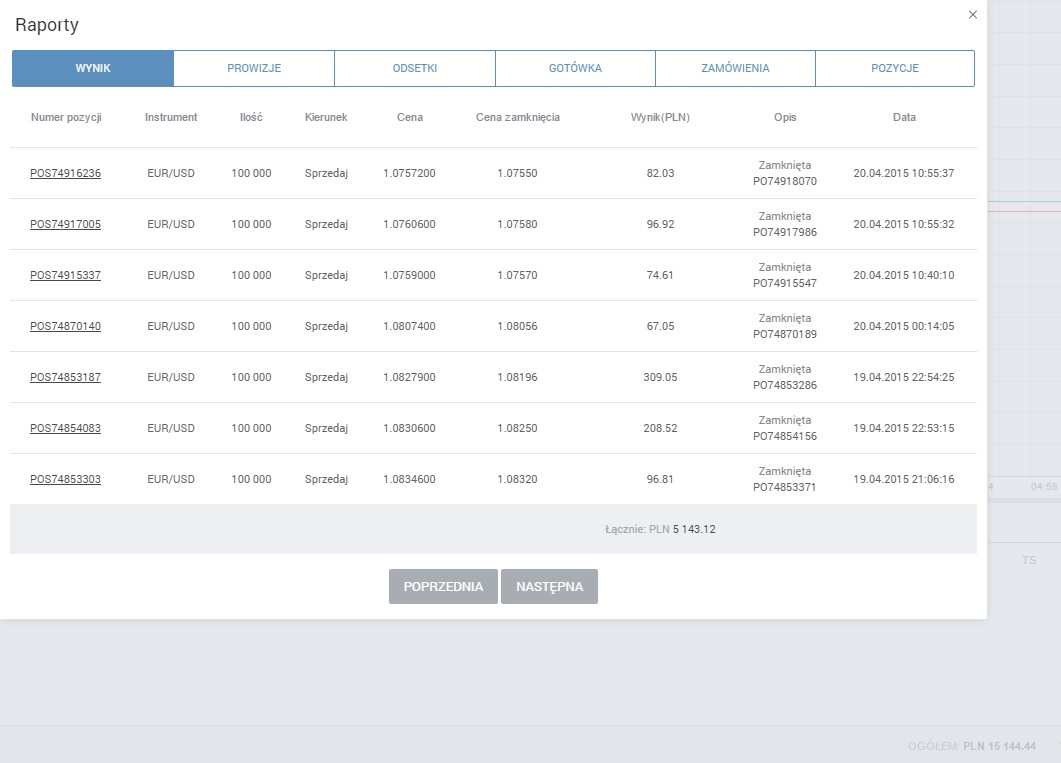The image size is (1061, 763).
Task: Click the Numer pozycji column header
Action: tap(66, 117)
